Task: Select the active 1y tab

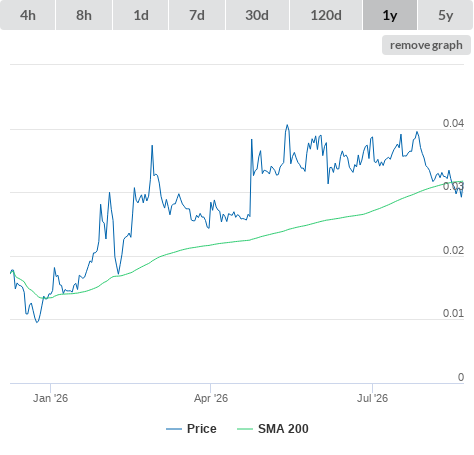Action: point(390,15)
